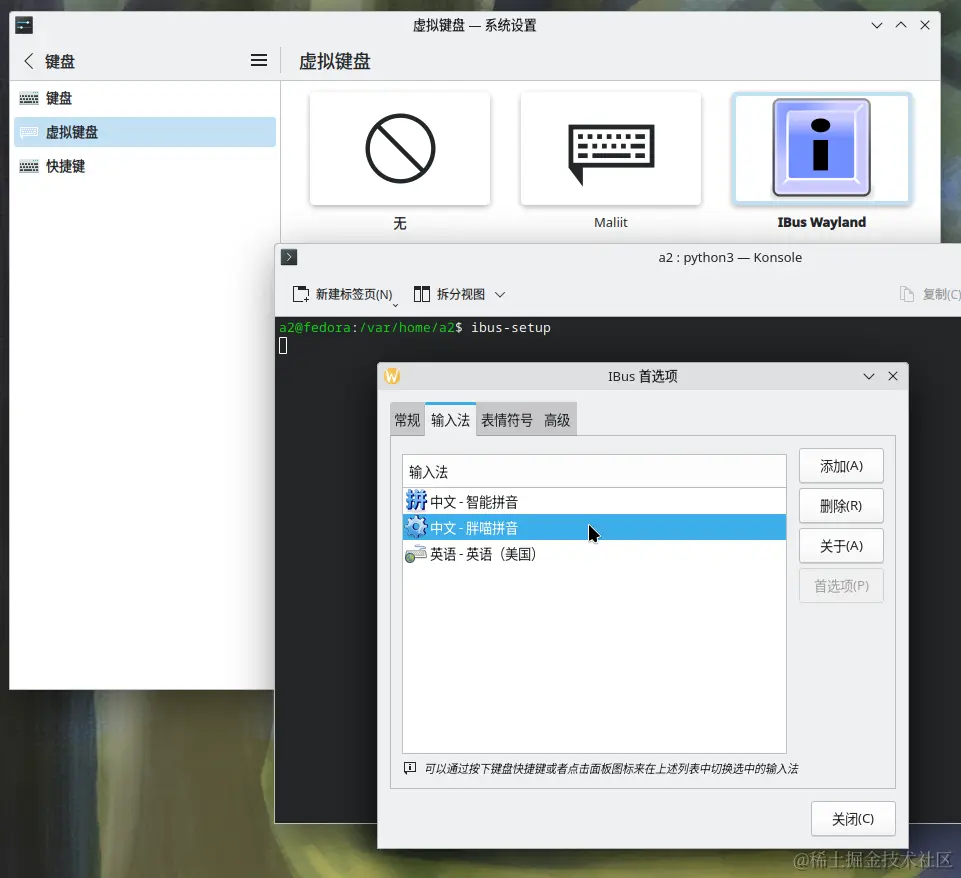The width and height of the screenshot is (961, 878).
Task: Click the 新建标签页 icon in Konsole
Action: coord(302,293)
